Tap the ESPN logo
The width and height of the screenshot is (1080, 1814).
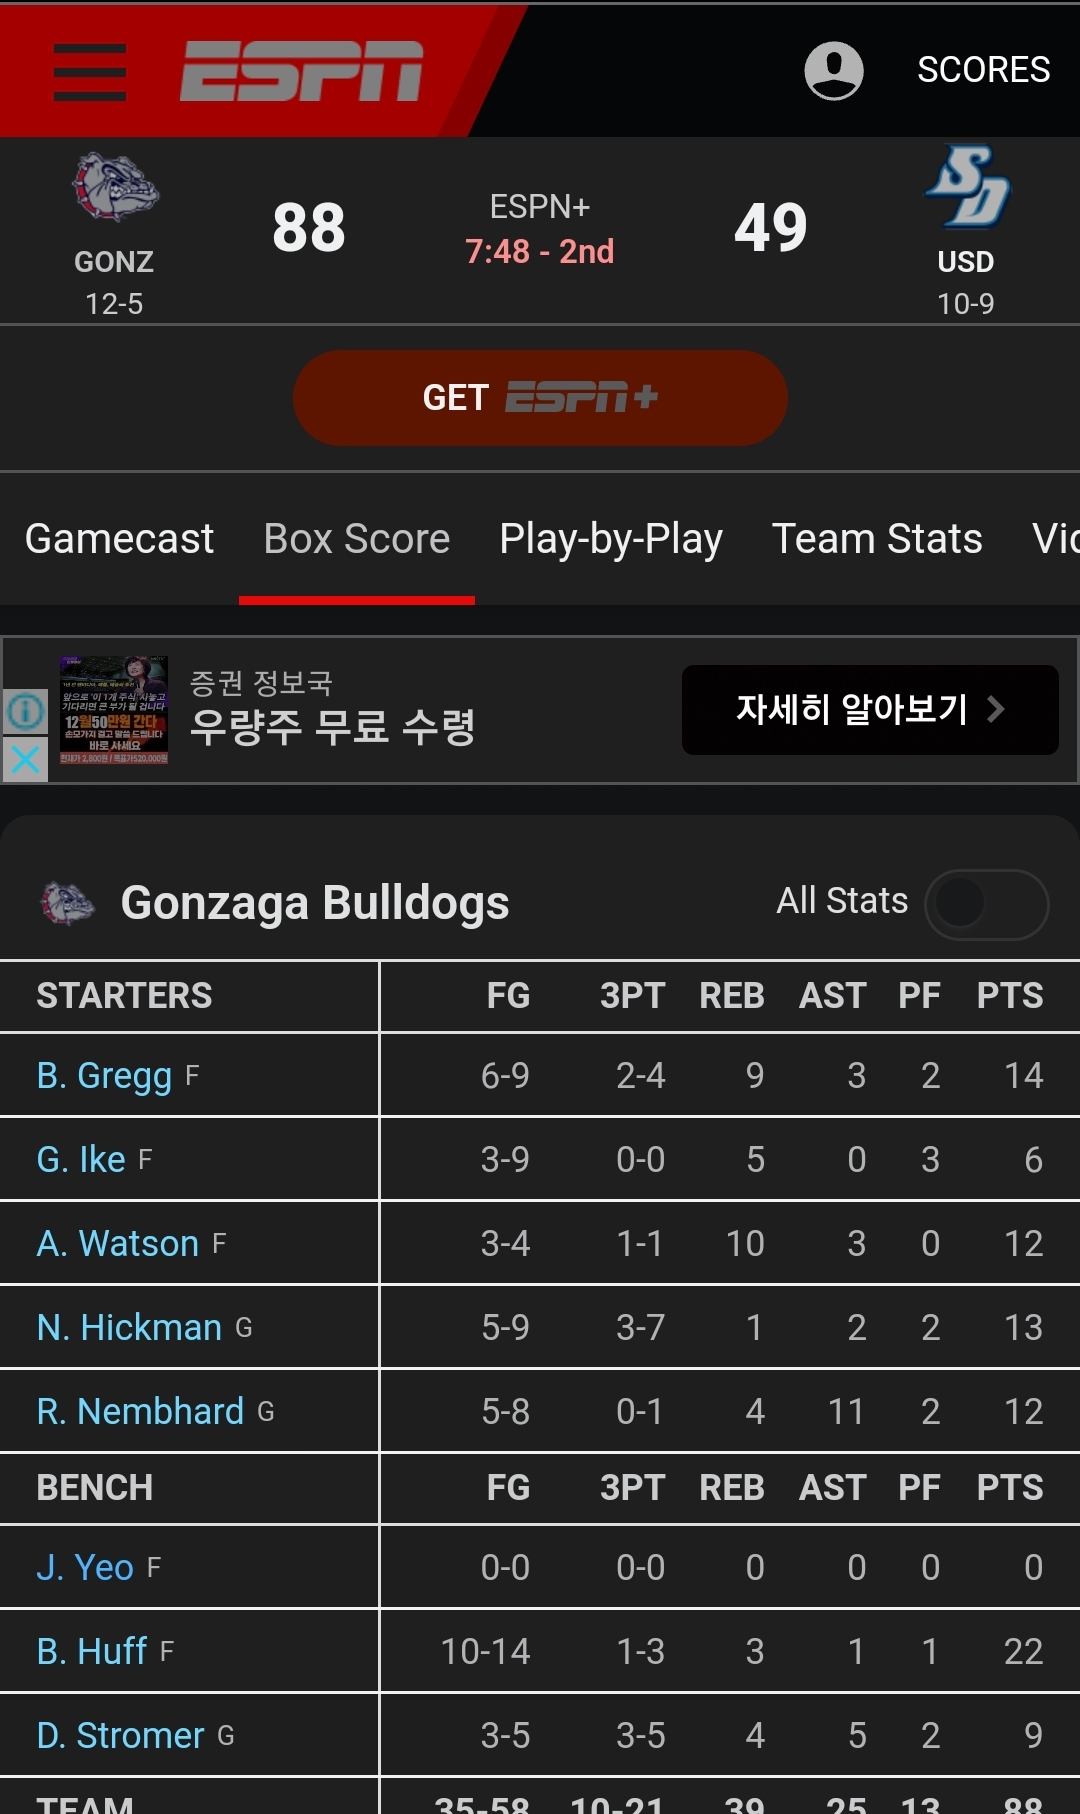(301, 71)
